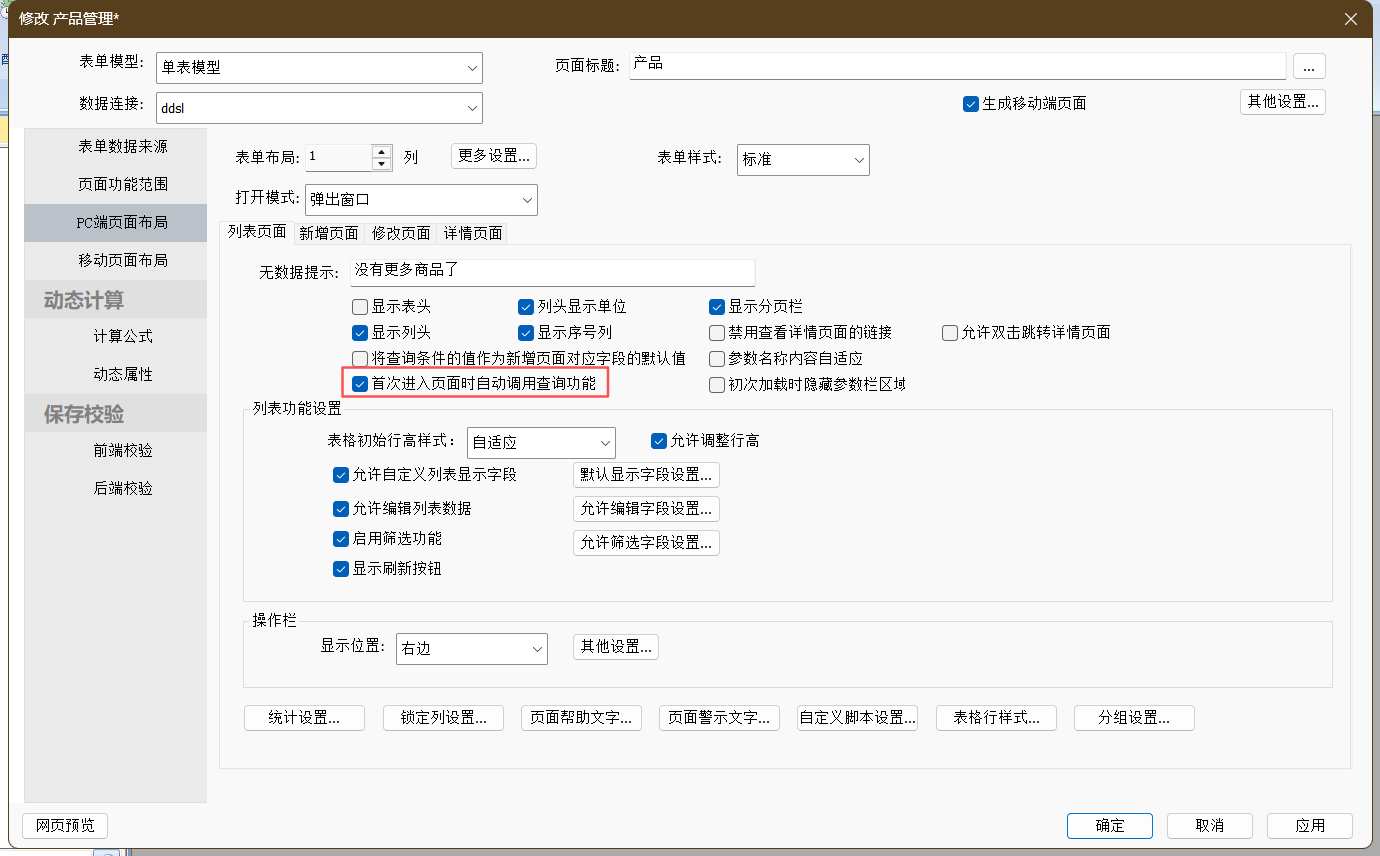Select 移动页面布局 in the left sidebar
1380x856 pixels.
(123, 260)
